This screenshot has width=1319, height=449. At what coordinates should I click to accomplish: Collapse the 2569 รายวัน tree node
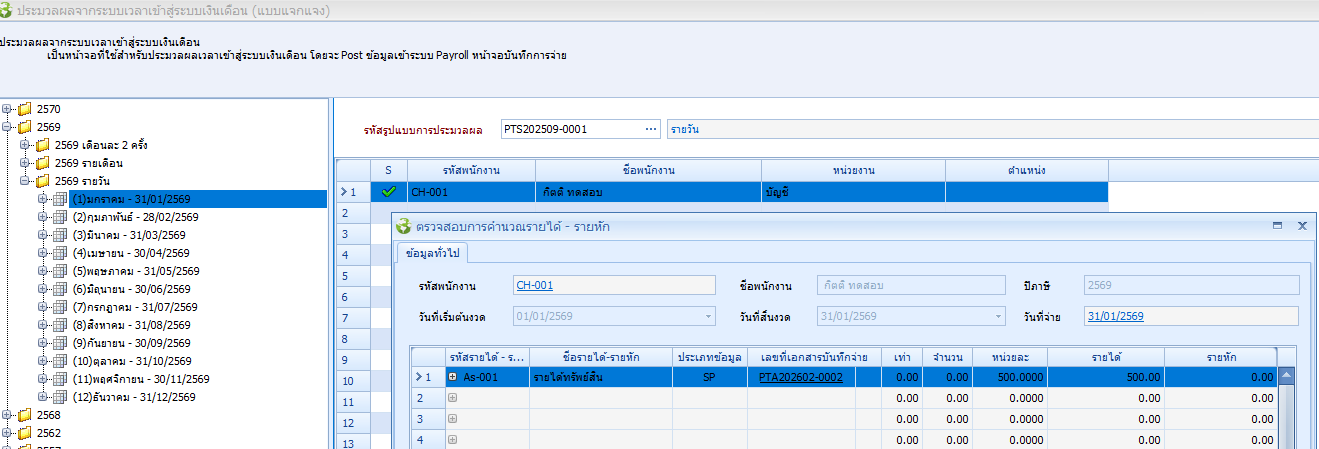point(25,181)
